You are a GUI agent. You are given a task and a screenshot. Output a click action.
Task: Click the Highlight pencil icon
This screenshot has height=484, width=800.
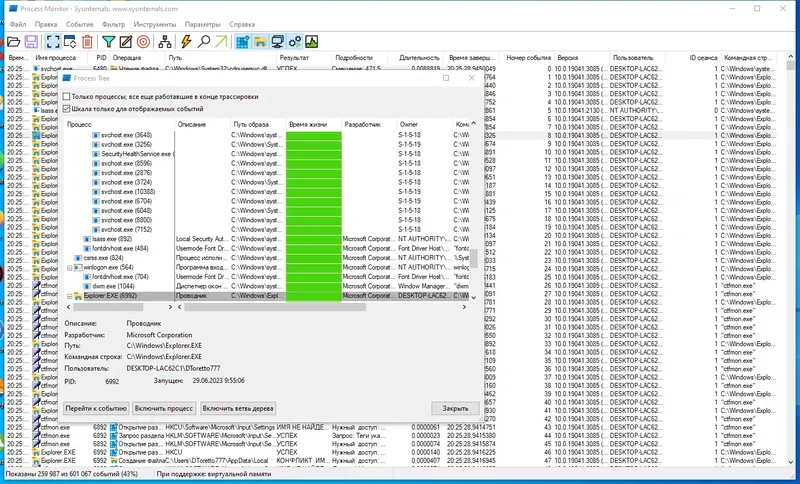point(126,42)
